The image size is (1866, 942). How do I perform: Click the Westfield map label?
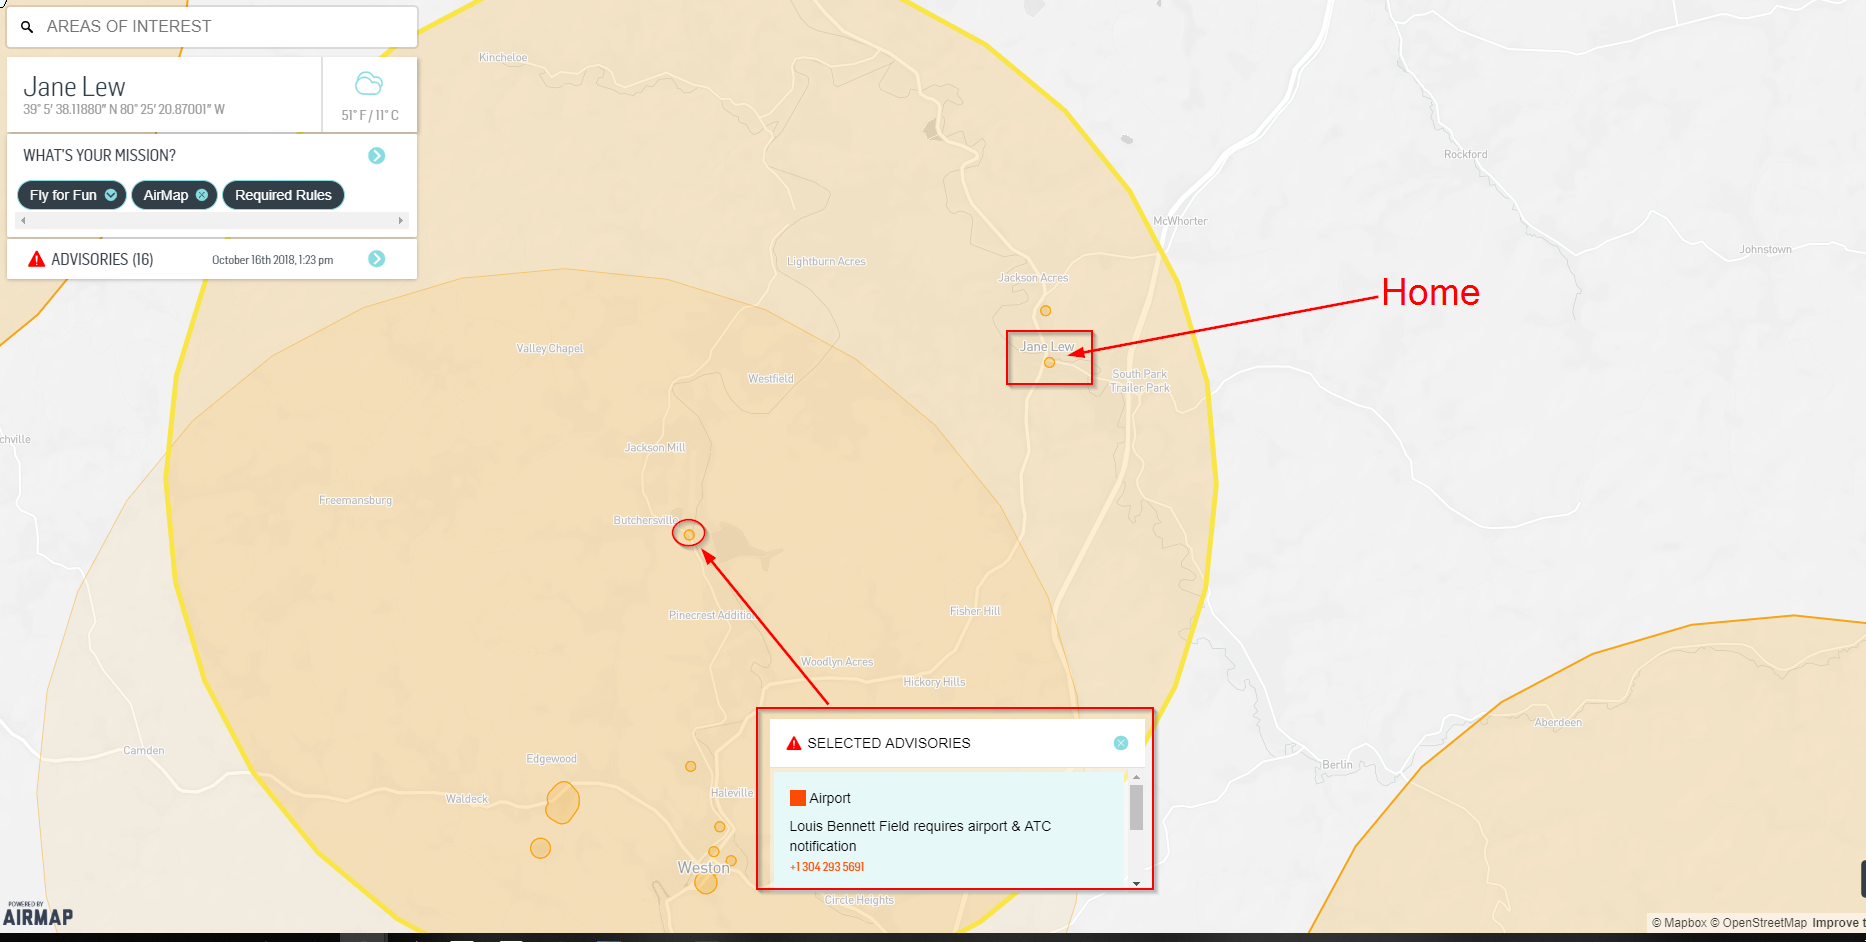tap(771, 379)
